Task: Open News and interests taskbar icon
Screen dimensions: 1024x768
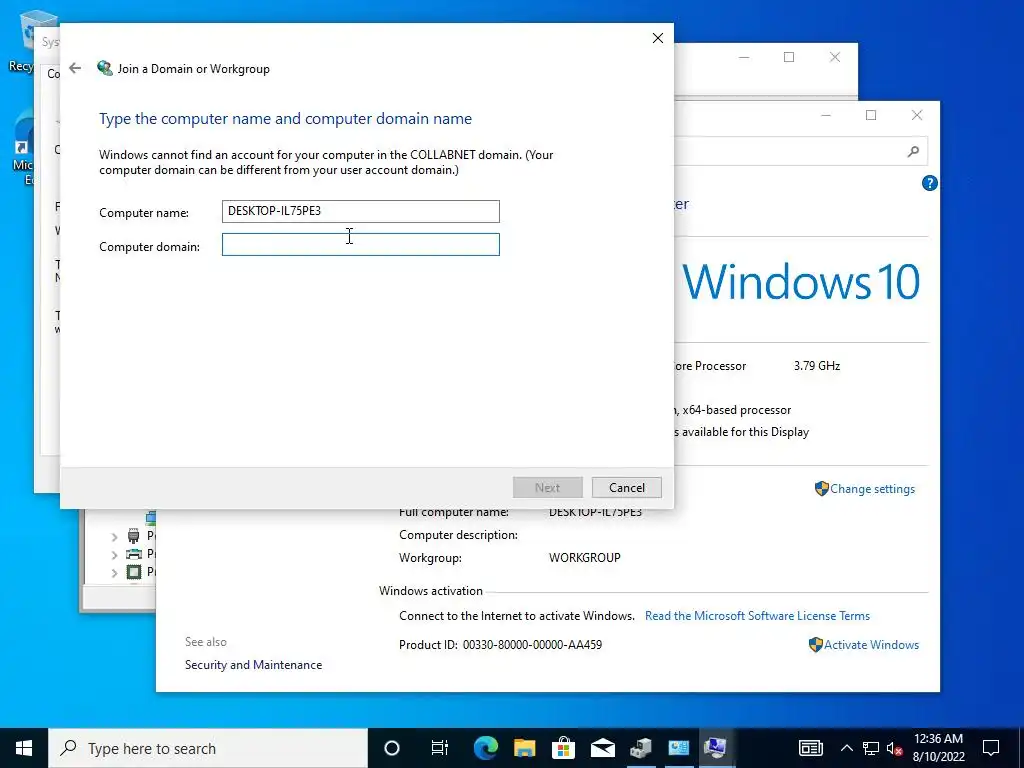Action: click(810, 748)
